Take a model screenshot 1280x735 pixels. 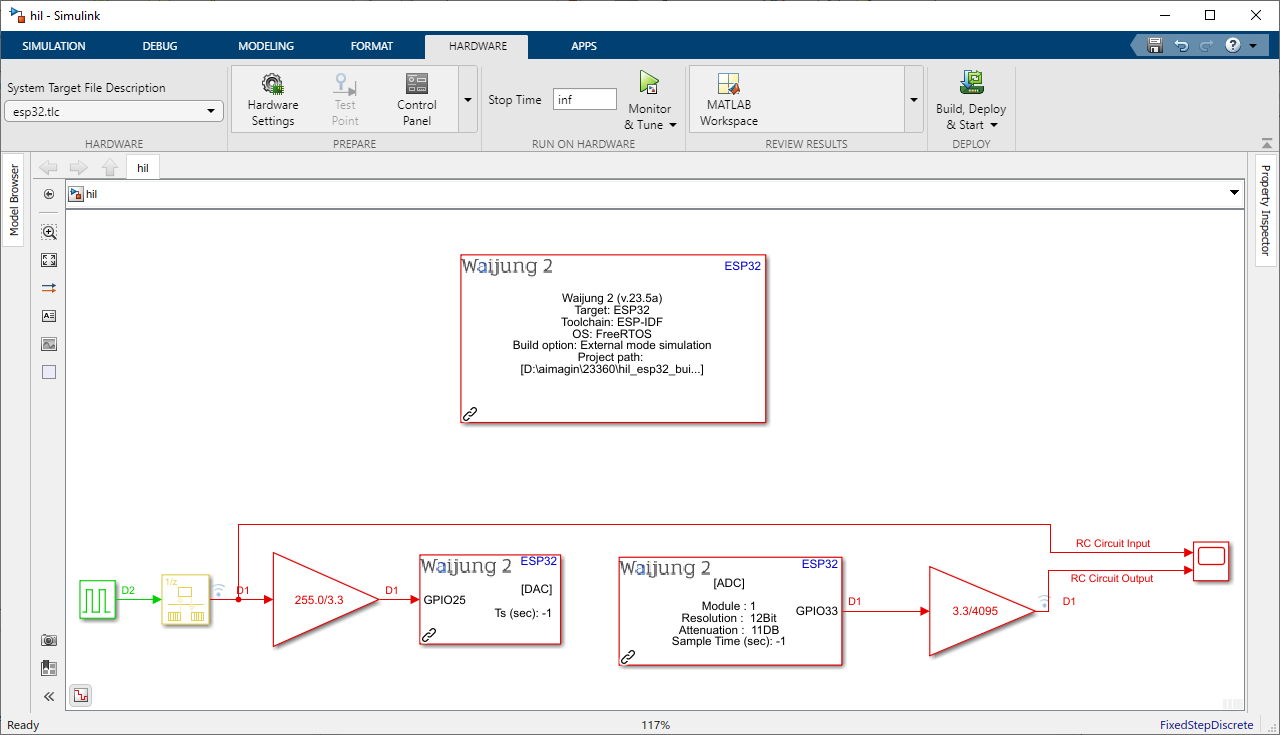[x=49, y=640]
